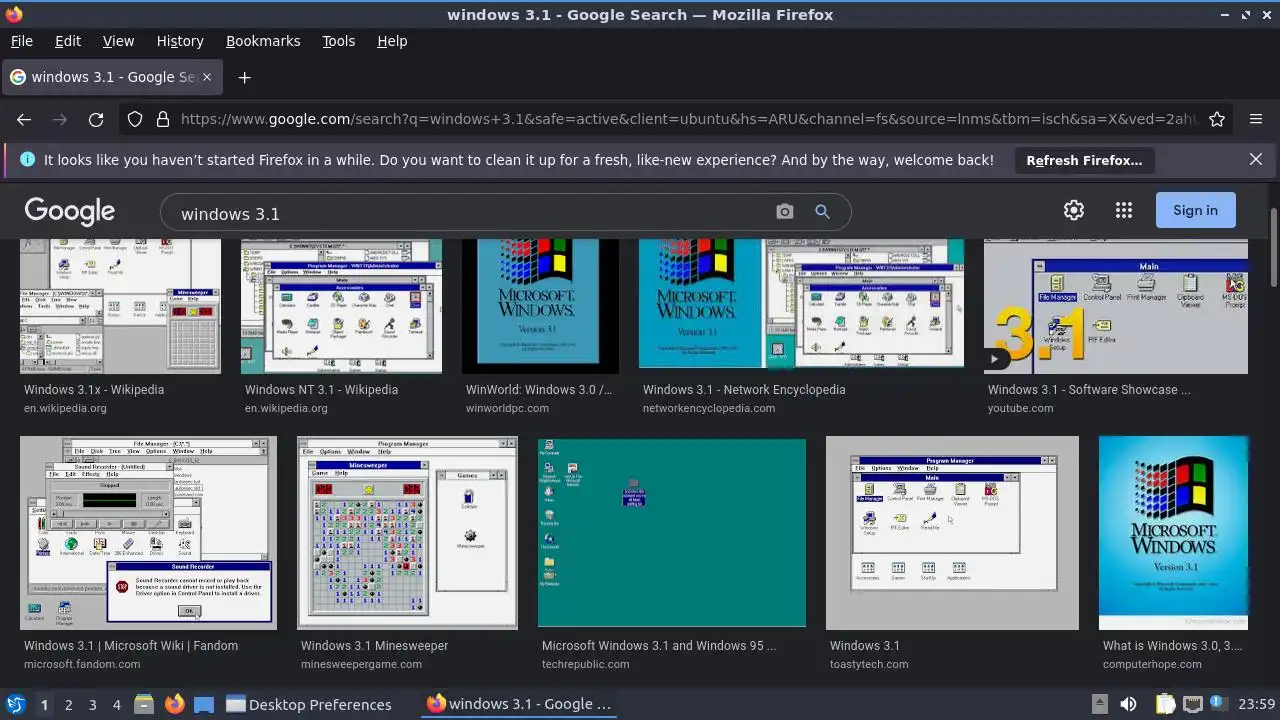Screen dimensions: 1280x720
Task: Open the clock showing 23:59
Action: pos(1257,704)
